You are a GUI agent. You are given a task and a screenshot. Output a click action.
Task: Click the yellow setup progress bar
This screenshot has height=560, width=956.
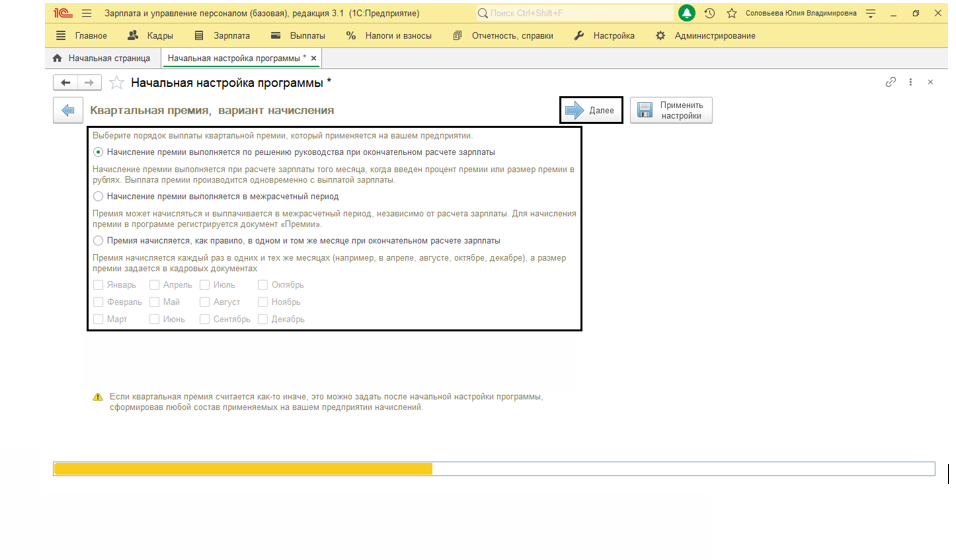click(x=243, y=469)
